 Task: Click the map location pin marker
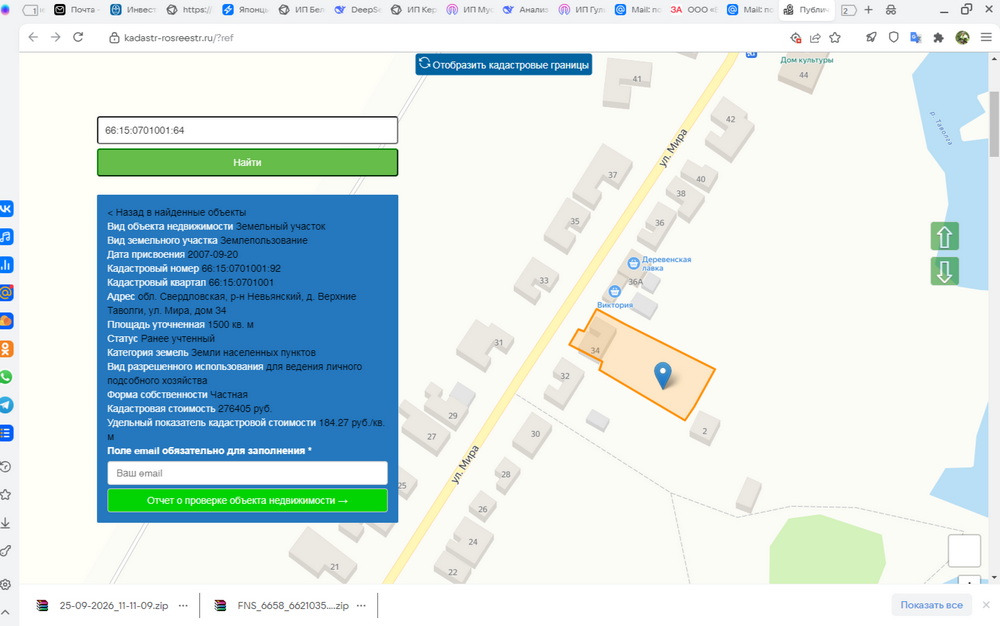[x=663, y=375]
